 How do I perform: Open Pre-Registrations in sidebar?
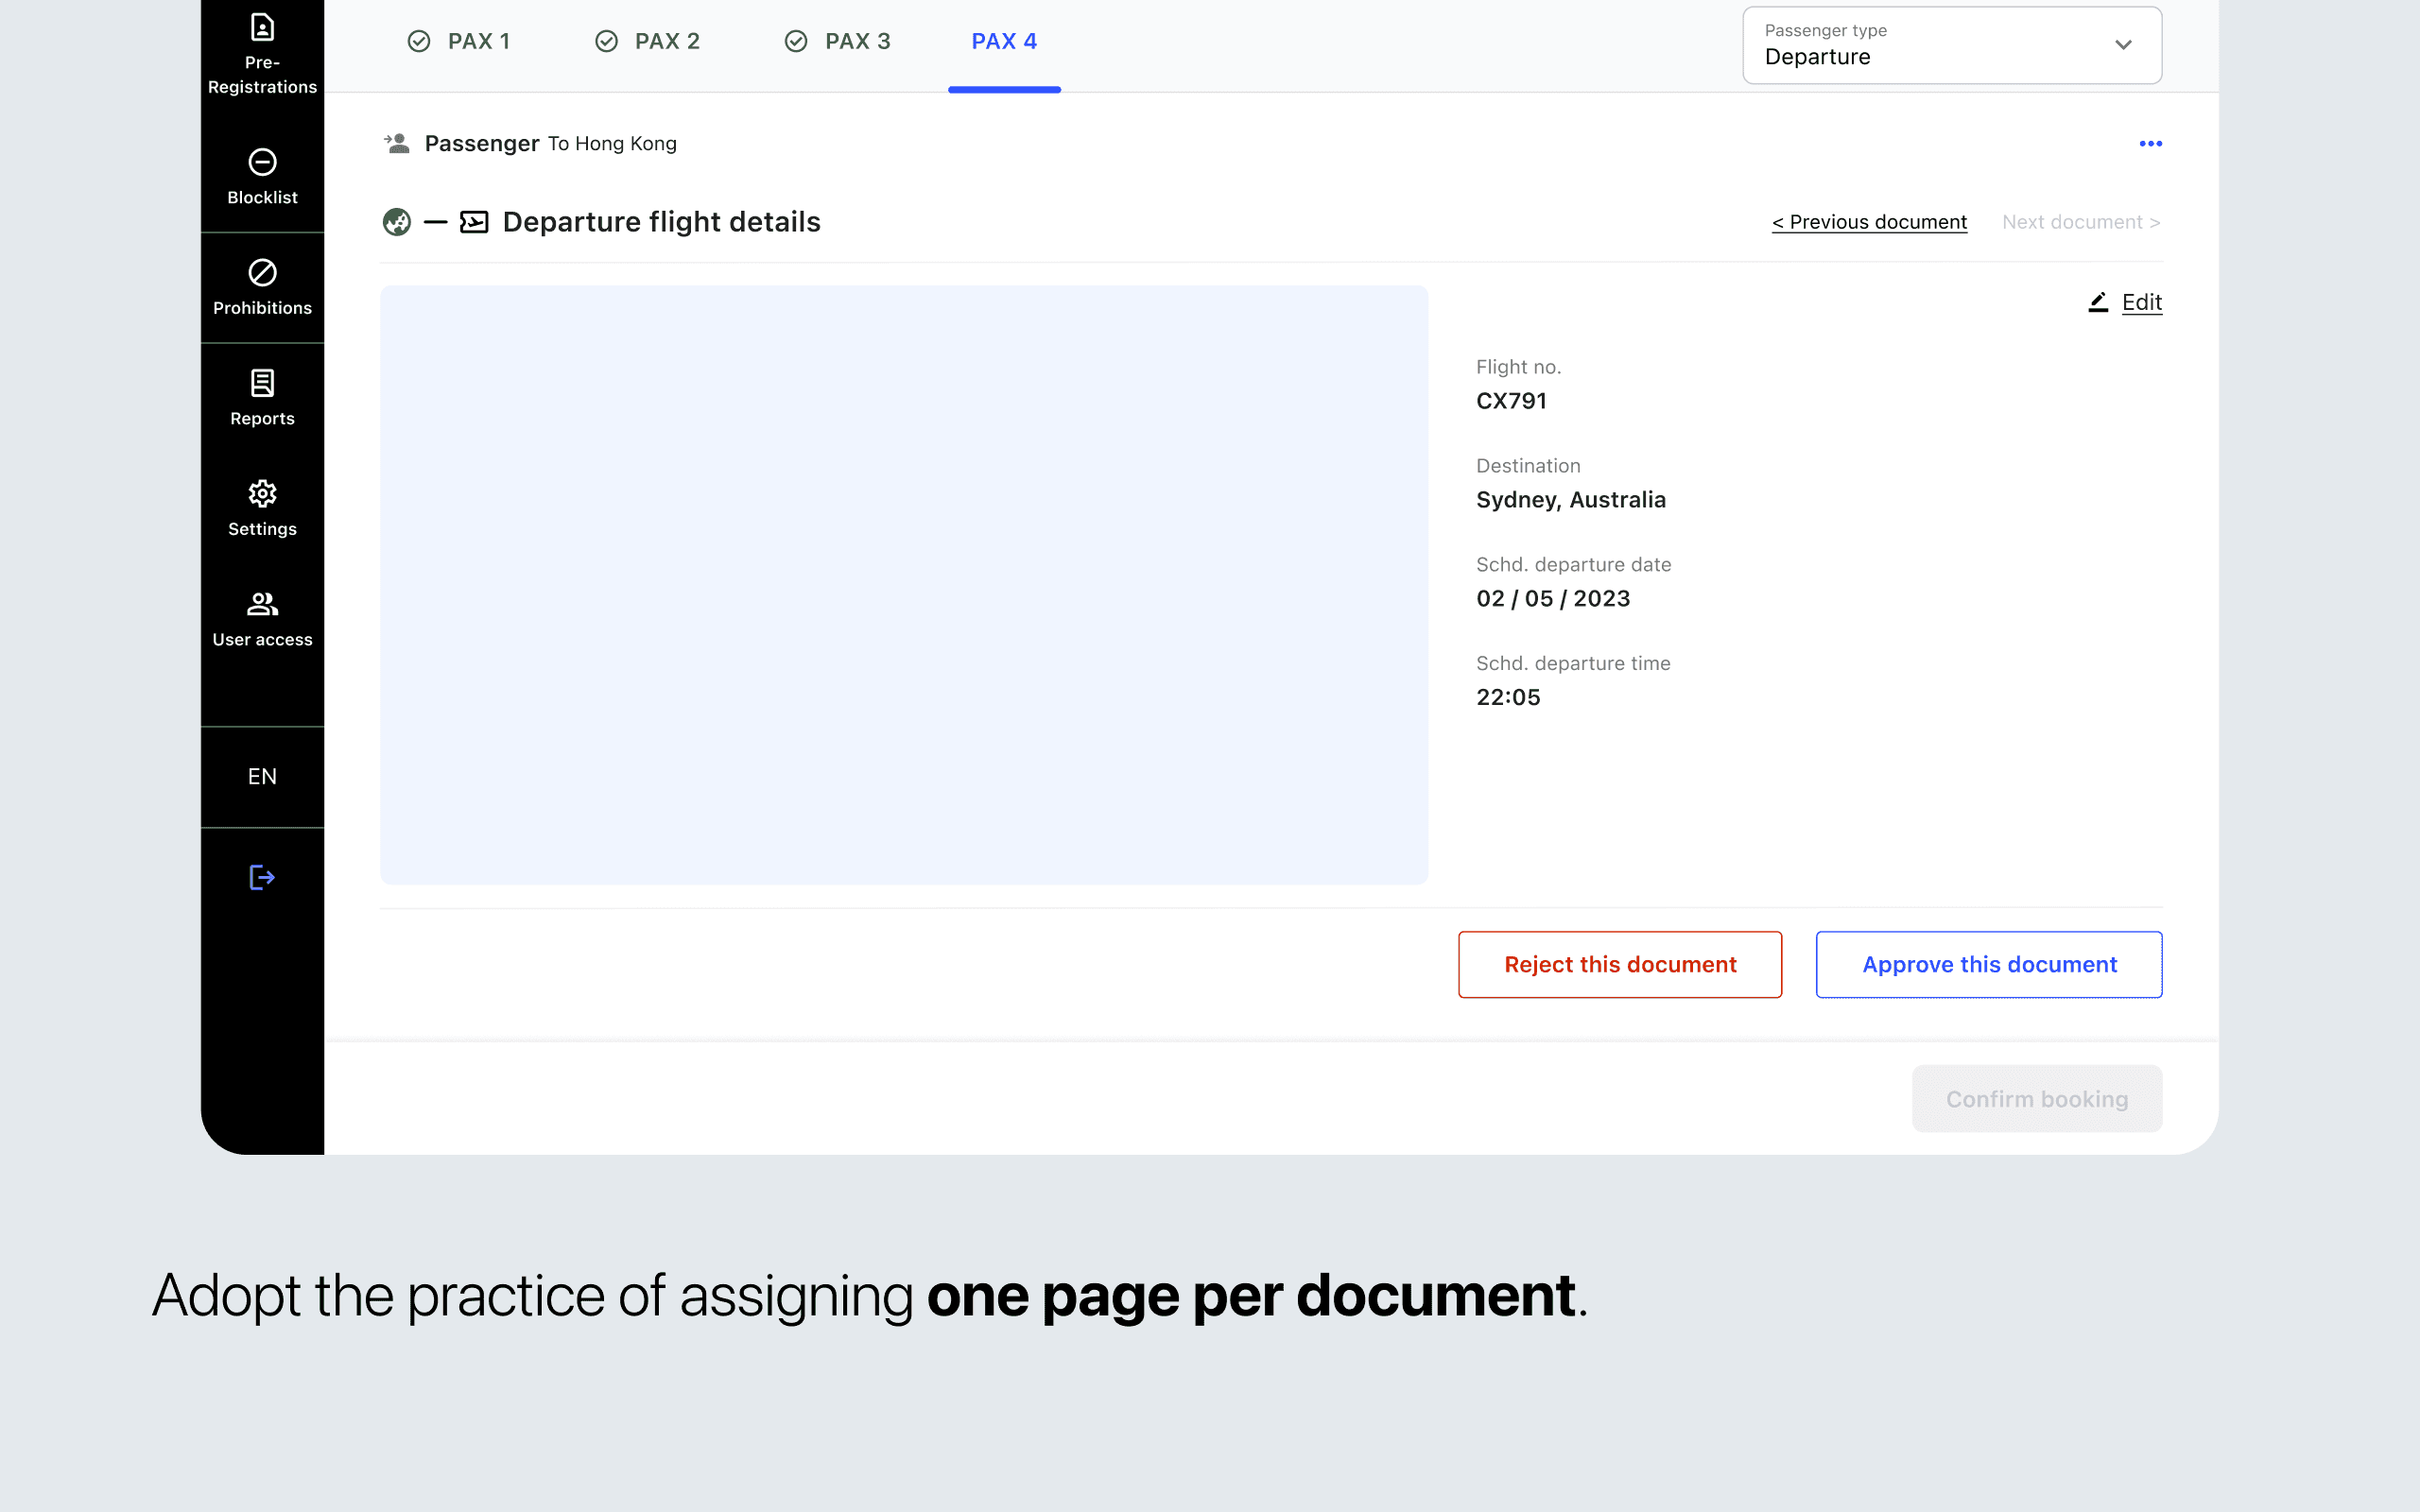[262, 54]
